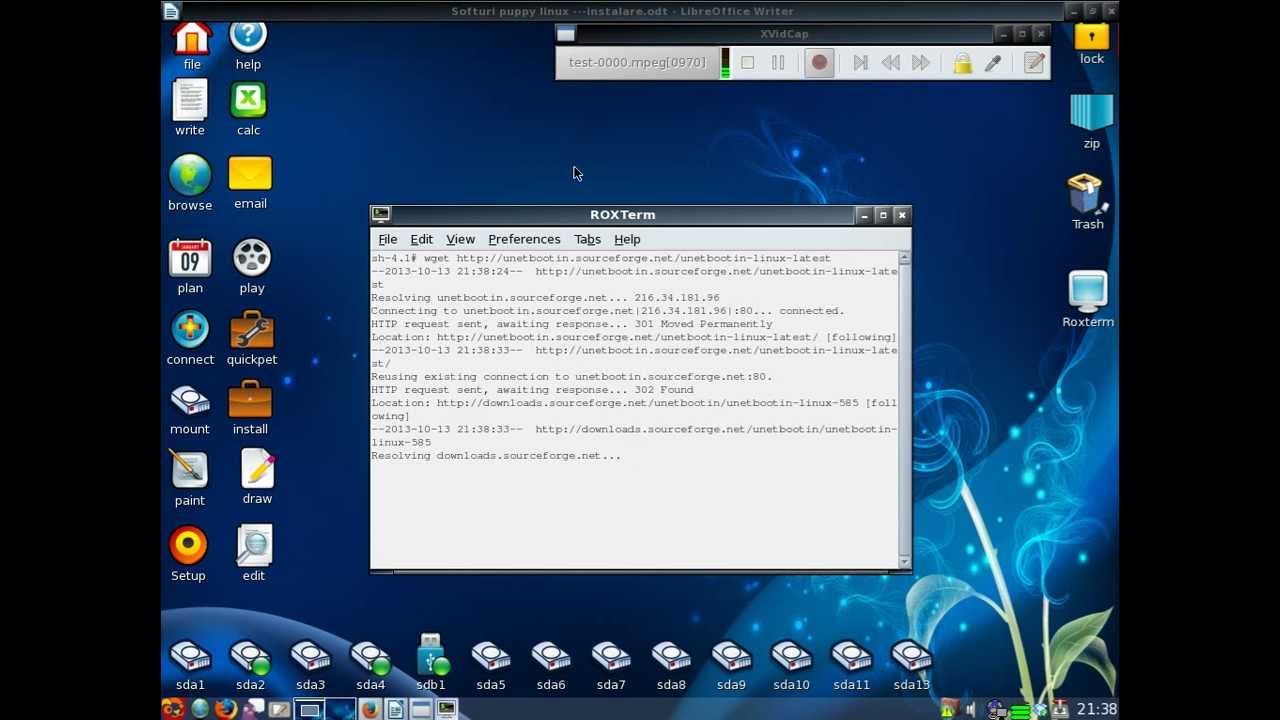
Task: Open the sdb1 USB drive icon
Action: (431, 662)
